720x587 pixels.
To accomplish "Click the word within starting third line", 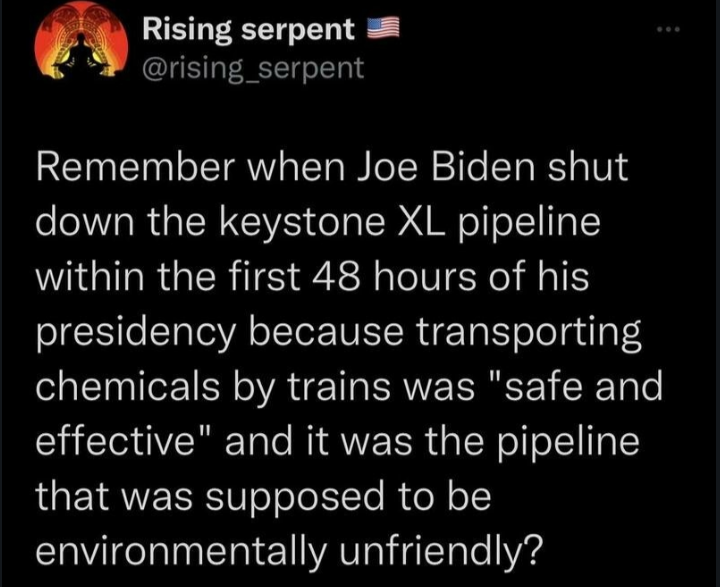I will click(x=90, y=277).
